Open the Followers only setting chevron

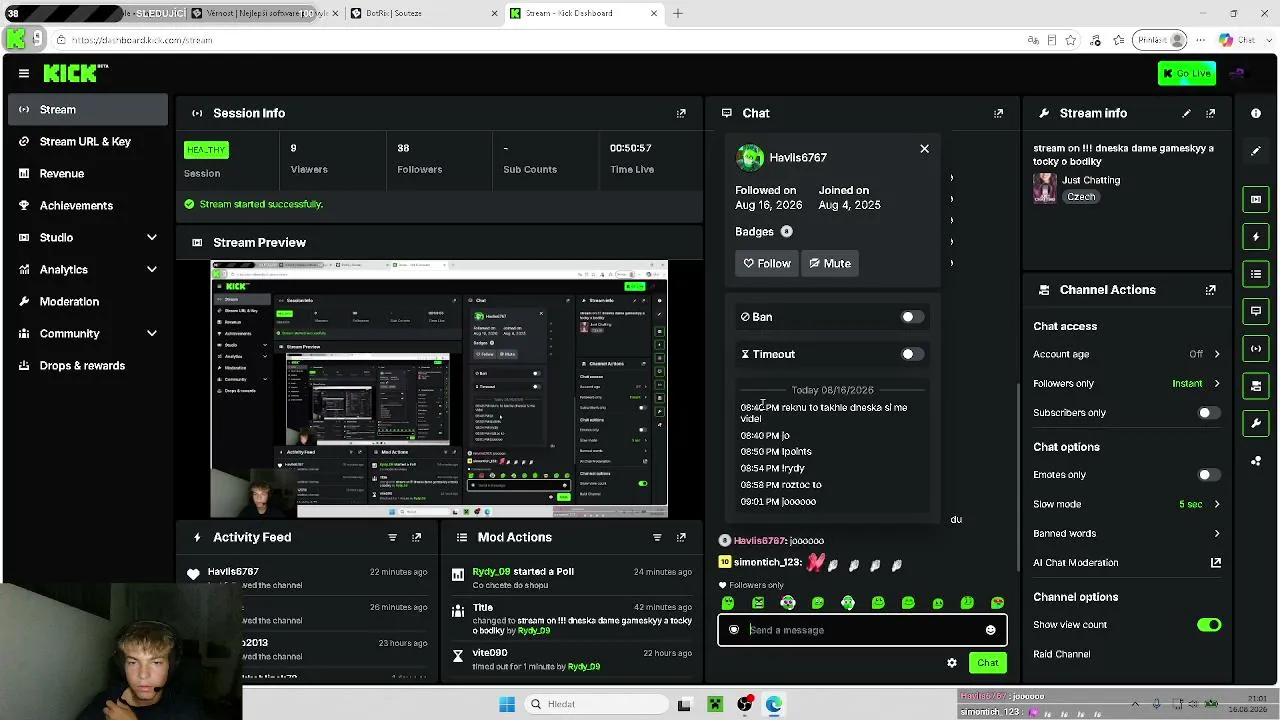pyautogui.click(x=1217, y=383)
